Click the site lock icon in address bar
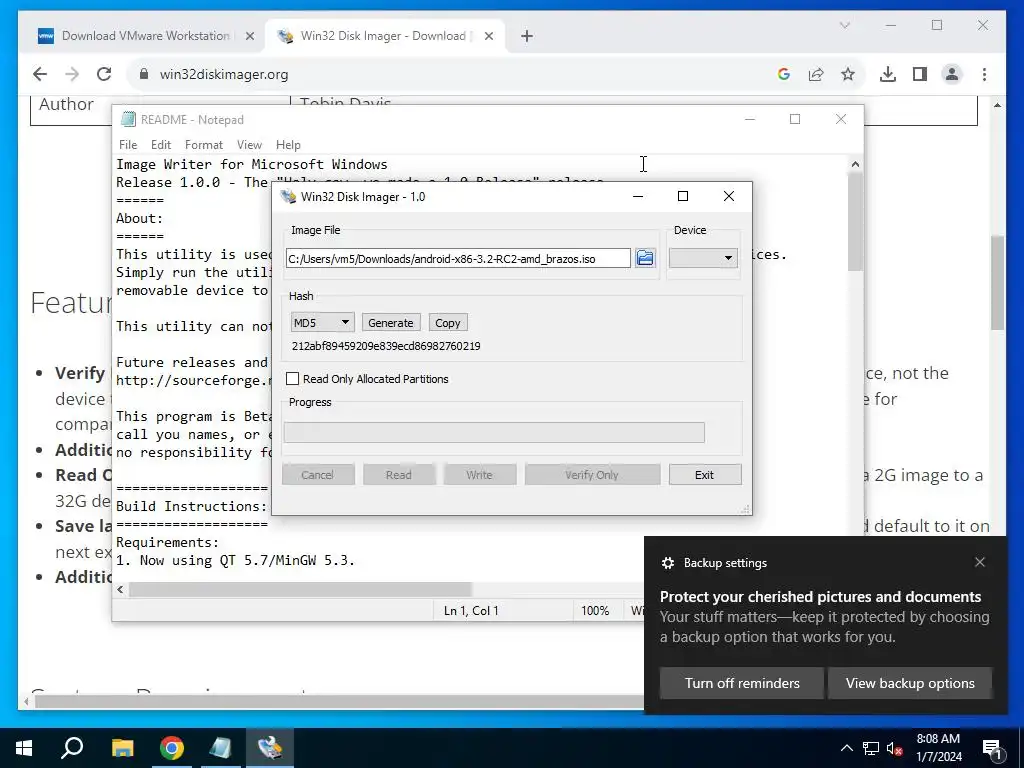Viewport: 1024px width, 768px height. 144,74
